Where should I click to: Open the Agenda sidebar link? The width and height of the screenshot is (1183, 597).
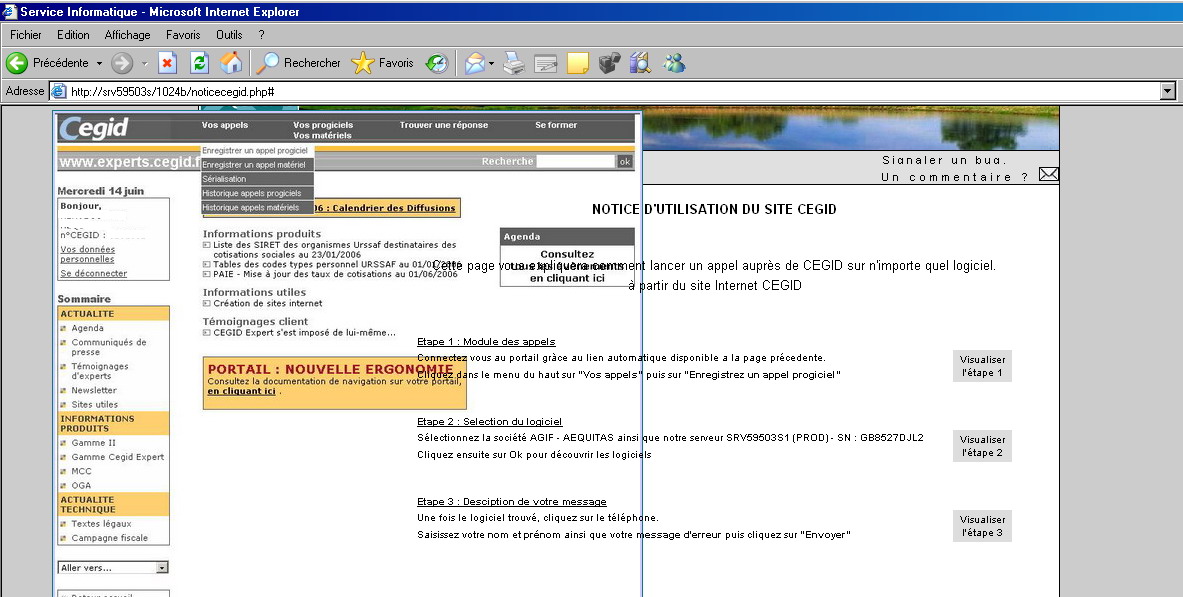point(88,328)
